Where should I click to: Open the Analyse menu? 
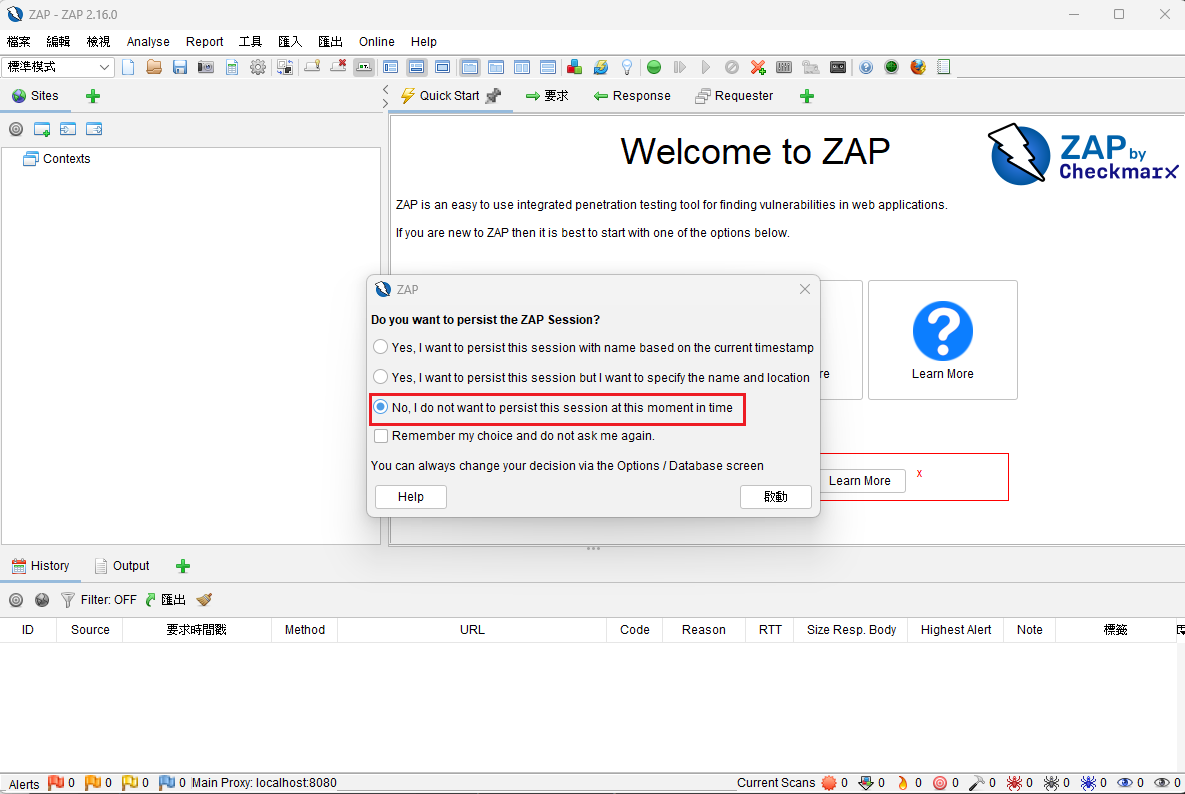point(148,42)
